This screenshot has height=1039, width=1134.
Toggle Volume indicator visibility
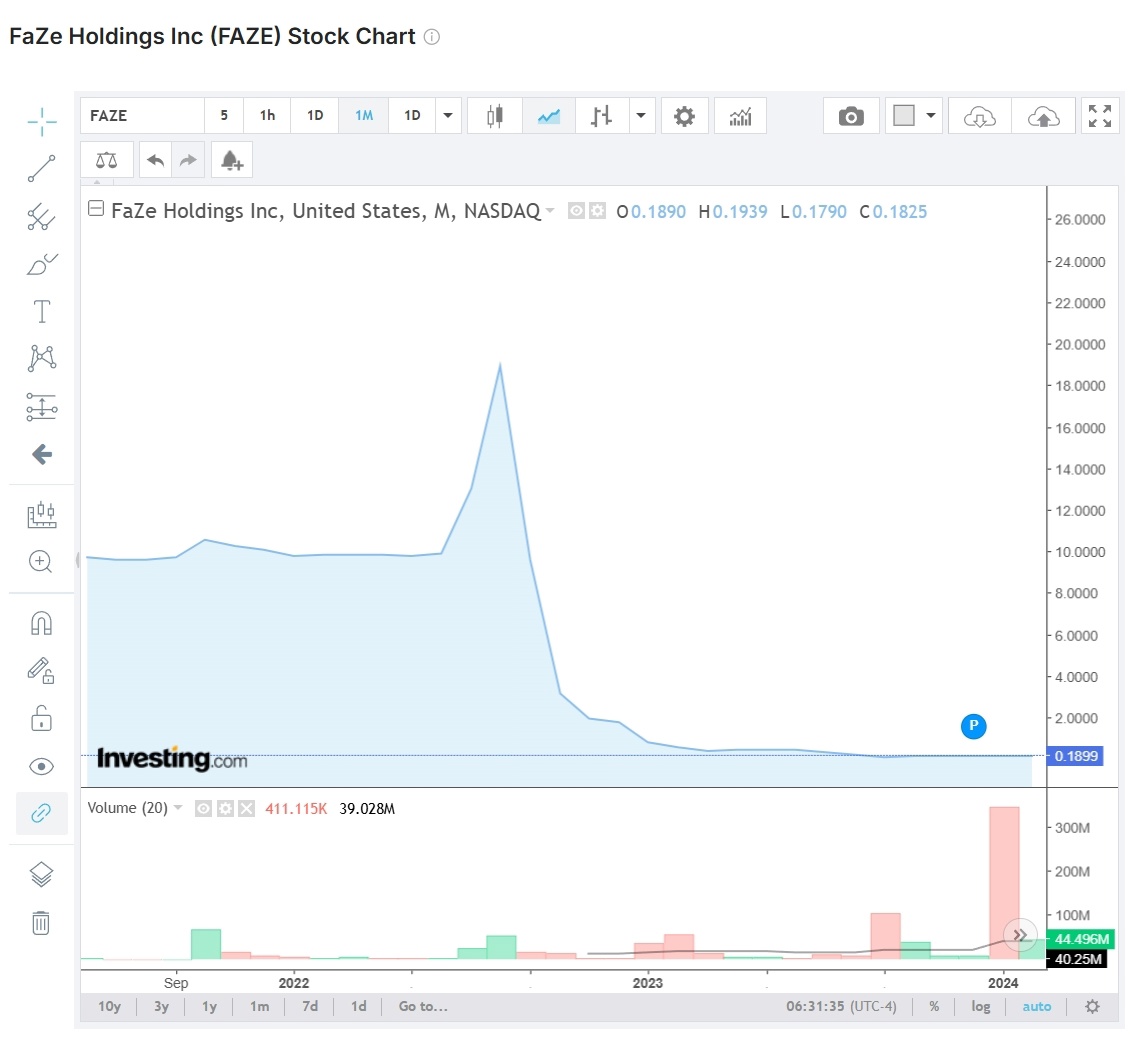[x=203, y=808]
